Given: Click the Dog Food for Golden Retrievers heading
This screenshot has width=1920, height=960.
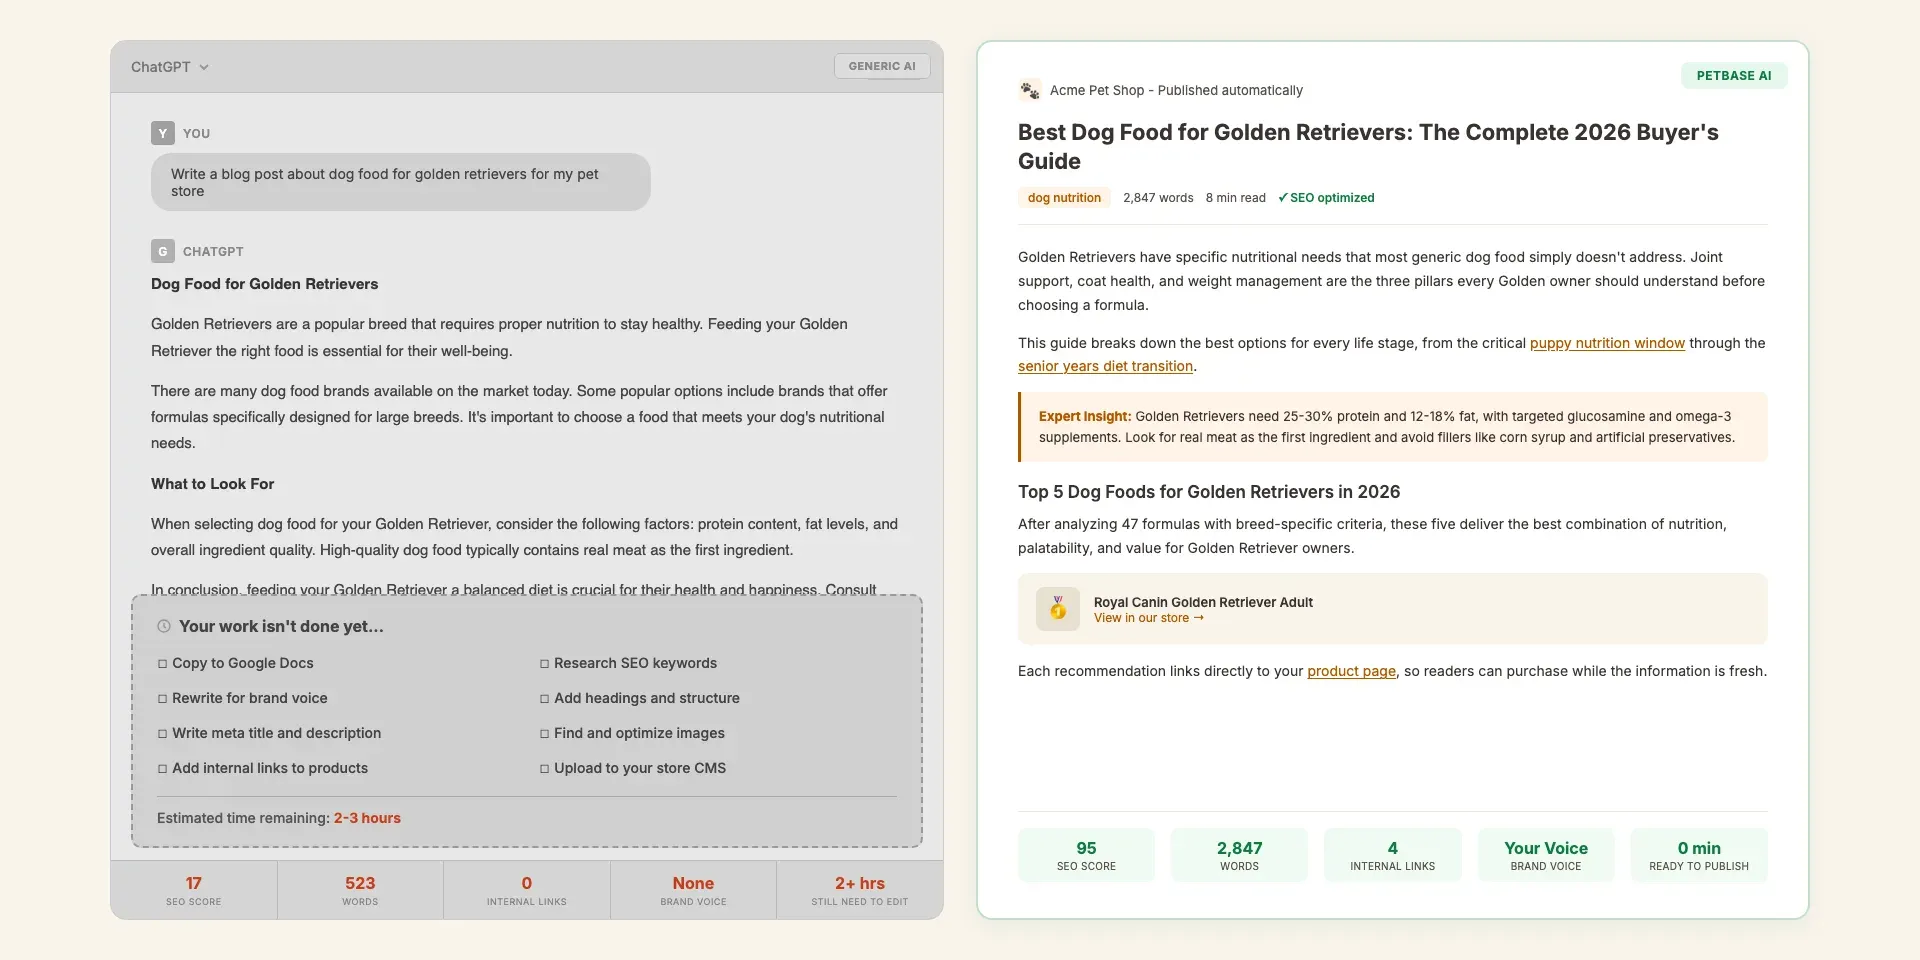Looking at the screenshot, I should click(x=264, y=284).
